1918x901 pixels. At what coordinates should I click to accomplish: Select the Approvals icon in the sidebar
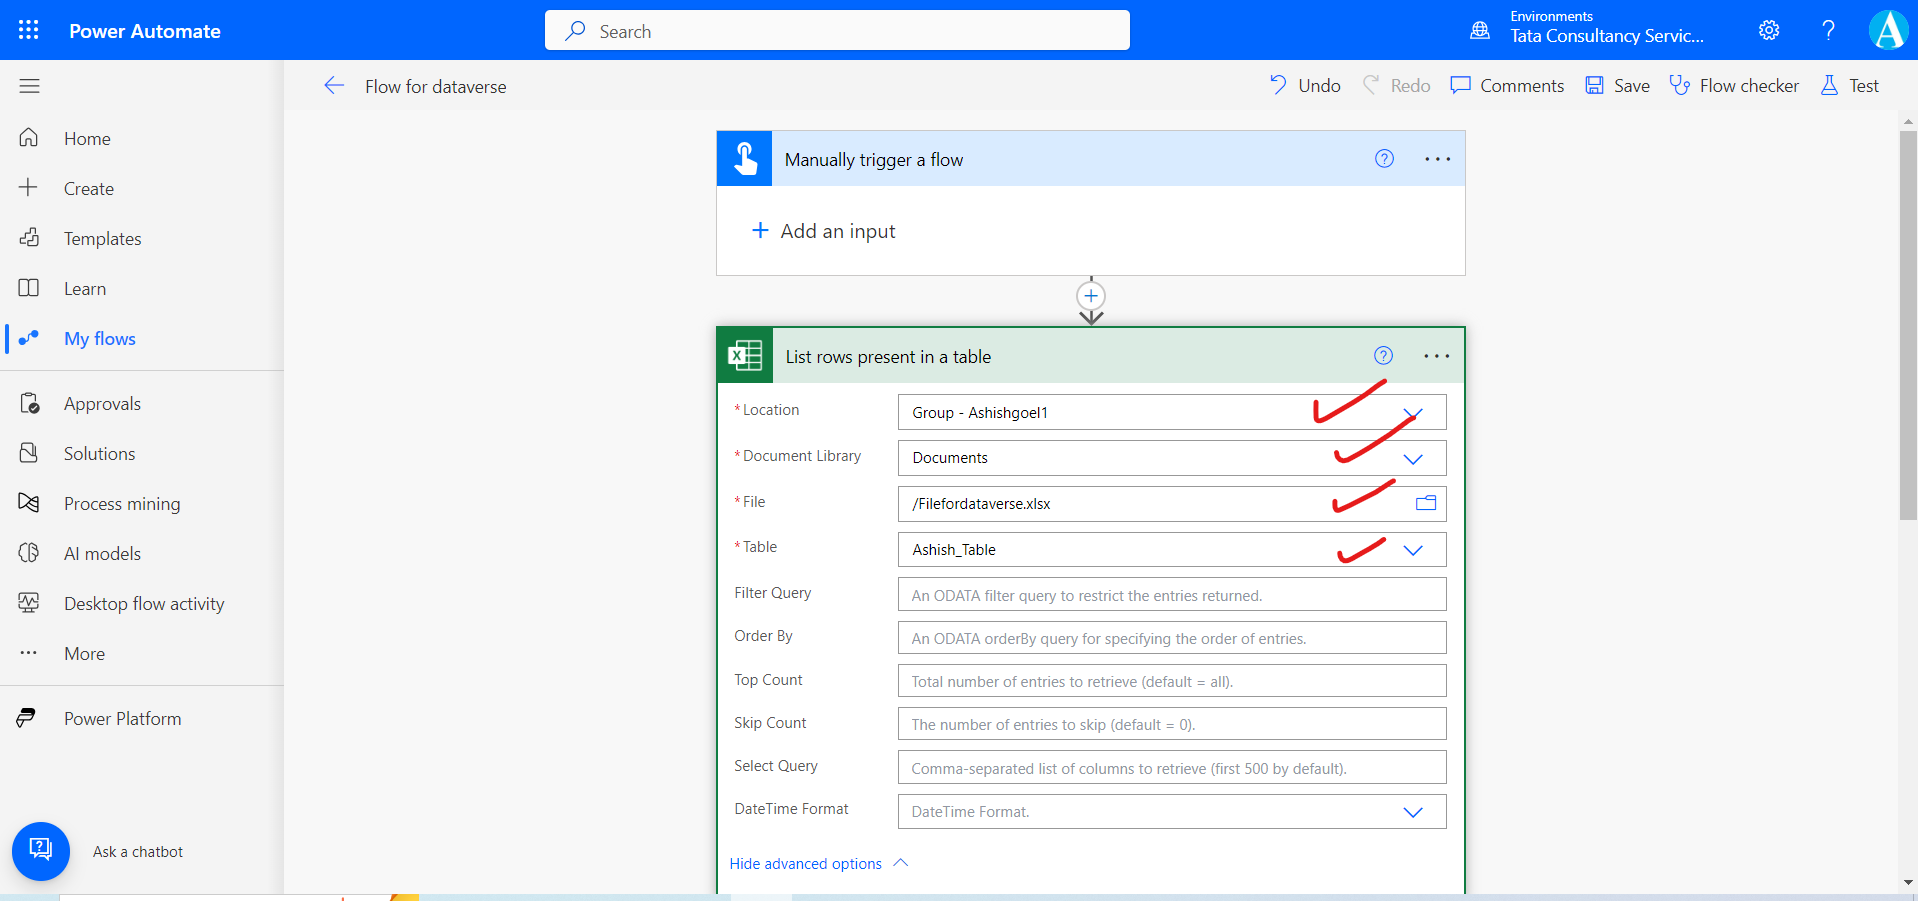click(29, 403)
